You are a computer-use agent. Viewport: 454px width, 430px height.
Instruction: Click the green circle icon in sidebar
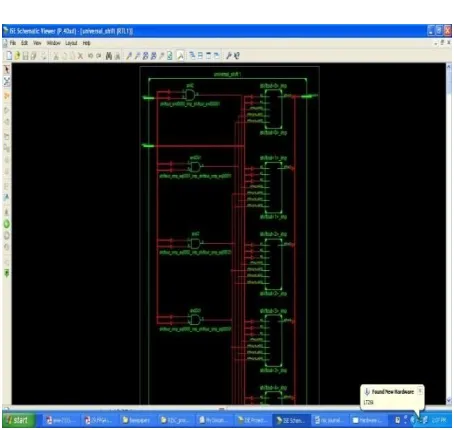pyautogui.click(x=7, y=224)
